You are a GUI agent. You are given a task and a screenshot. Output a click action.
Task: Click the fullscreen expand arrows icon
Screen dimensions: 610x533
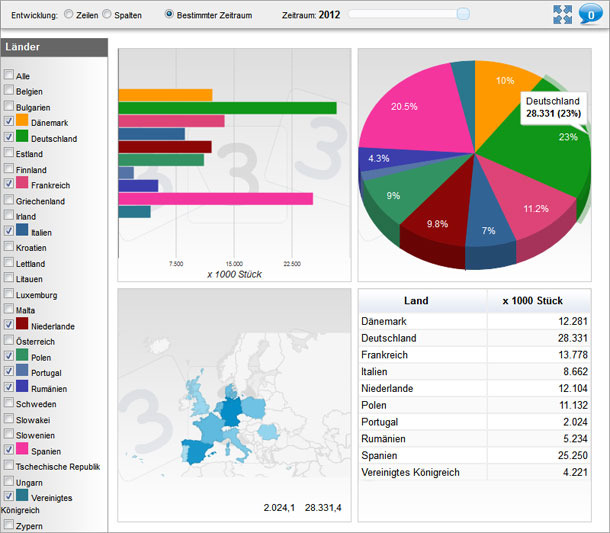click(563, 14)
